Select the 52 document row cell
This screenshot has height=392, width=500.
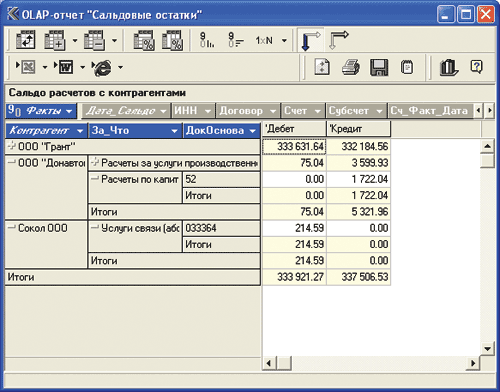[221, 179]
